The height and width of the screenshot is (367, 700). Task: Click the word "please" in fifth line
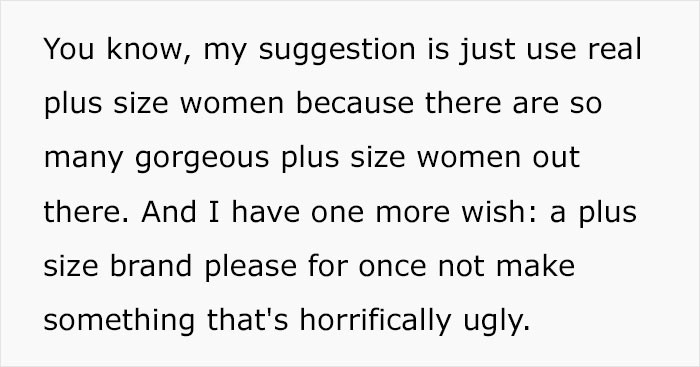point(250,268)
